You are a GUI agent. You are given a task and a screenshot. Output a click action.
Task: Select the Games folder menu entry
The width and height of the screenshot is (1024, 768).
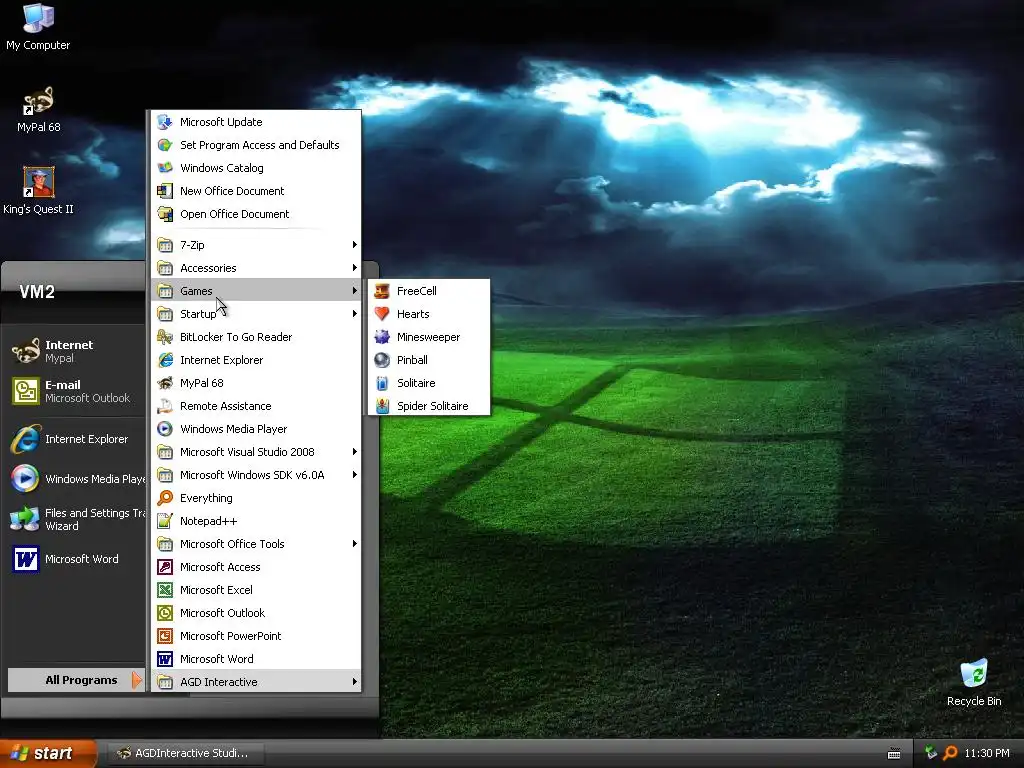[x=256, y=291]
